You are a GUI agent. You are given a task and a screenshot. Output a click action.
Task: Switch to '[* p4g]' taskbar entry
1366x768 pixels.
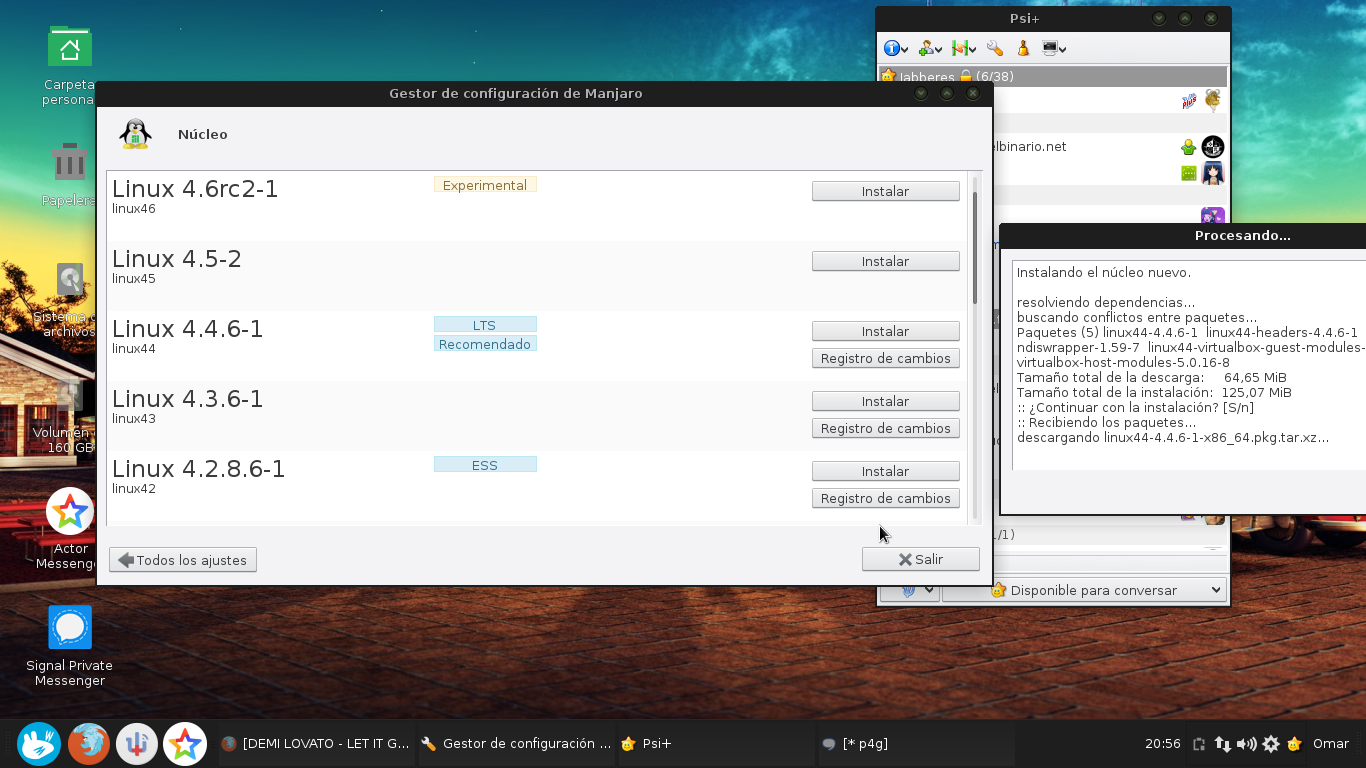[x=915, y=744]
